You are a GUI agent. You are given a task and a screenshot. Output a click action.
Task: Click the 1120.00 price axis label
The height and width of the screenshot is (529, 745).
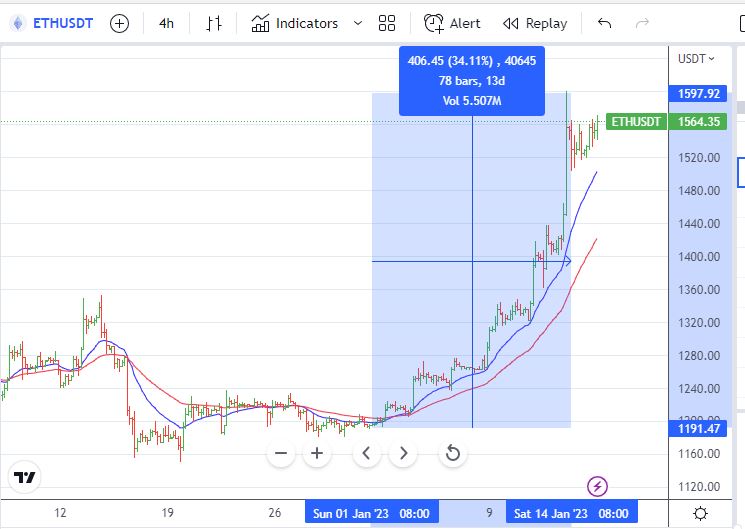[x=699, y=487]
